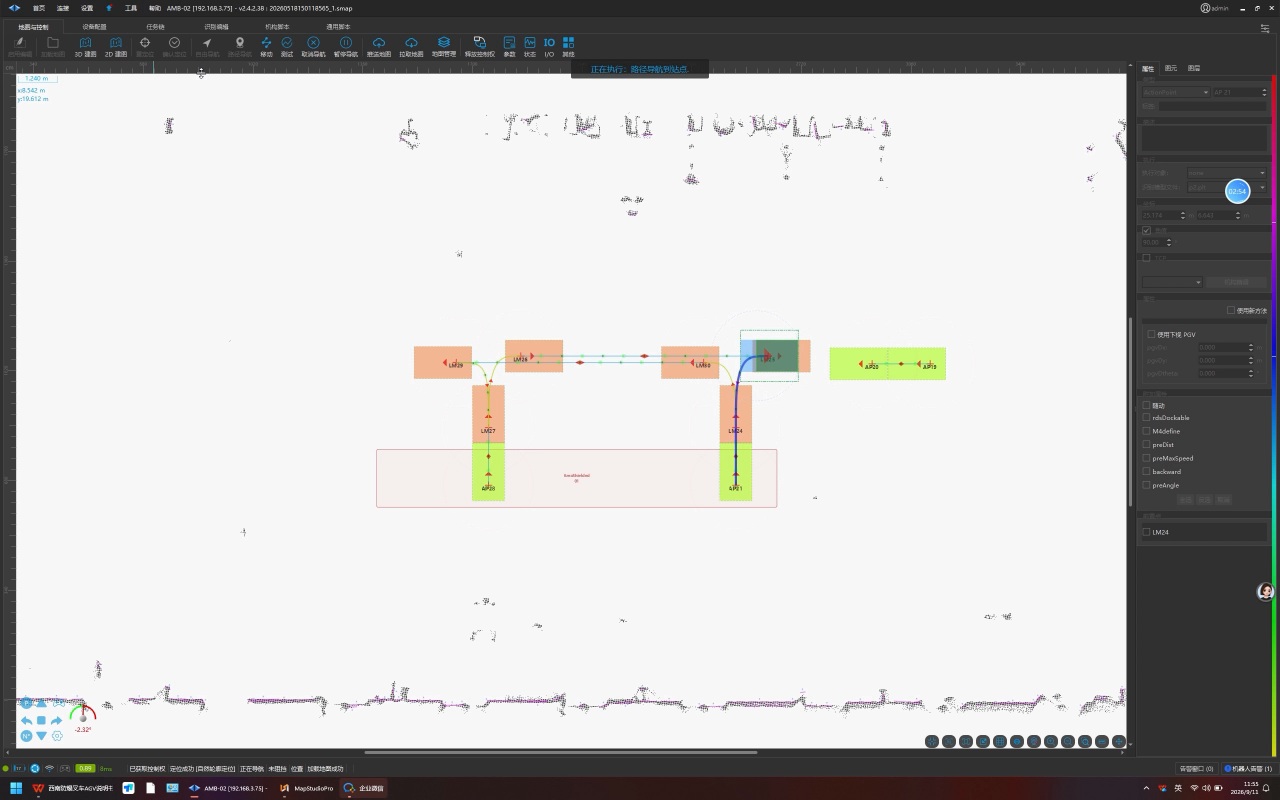Click the 拉取地图 cloud download icon
This screenshot has height=800, width=1280.
pyautogui.click(x=411, y=47)
